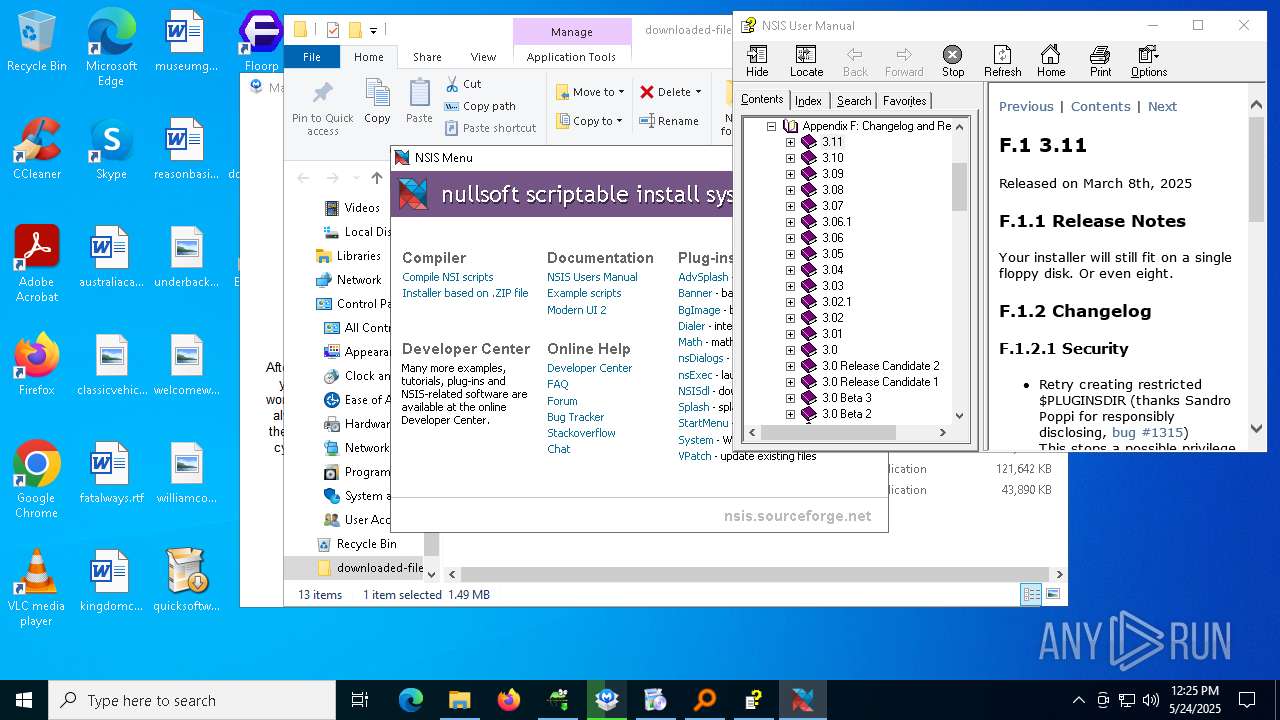
Task: Open the File tab in Explorer
Action: pos(312,57)
